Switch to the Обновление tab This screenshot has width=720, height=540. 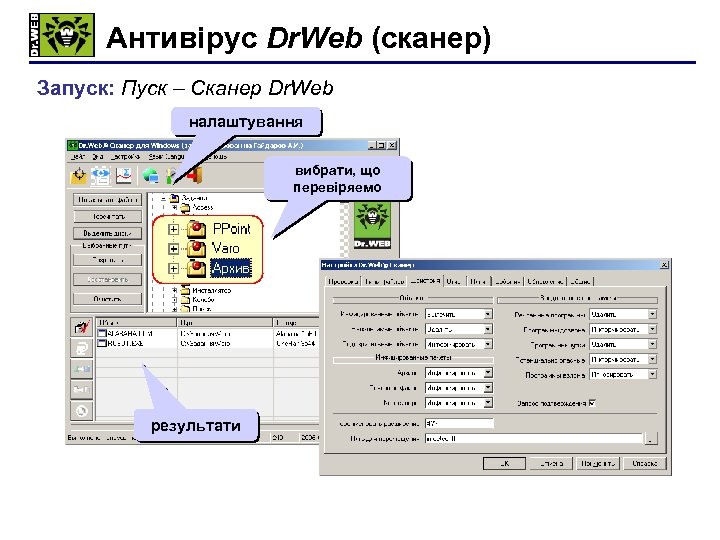pyautogui.click(x=545, y=281)
